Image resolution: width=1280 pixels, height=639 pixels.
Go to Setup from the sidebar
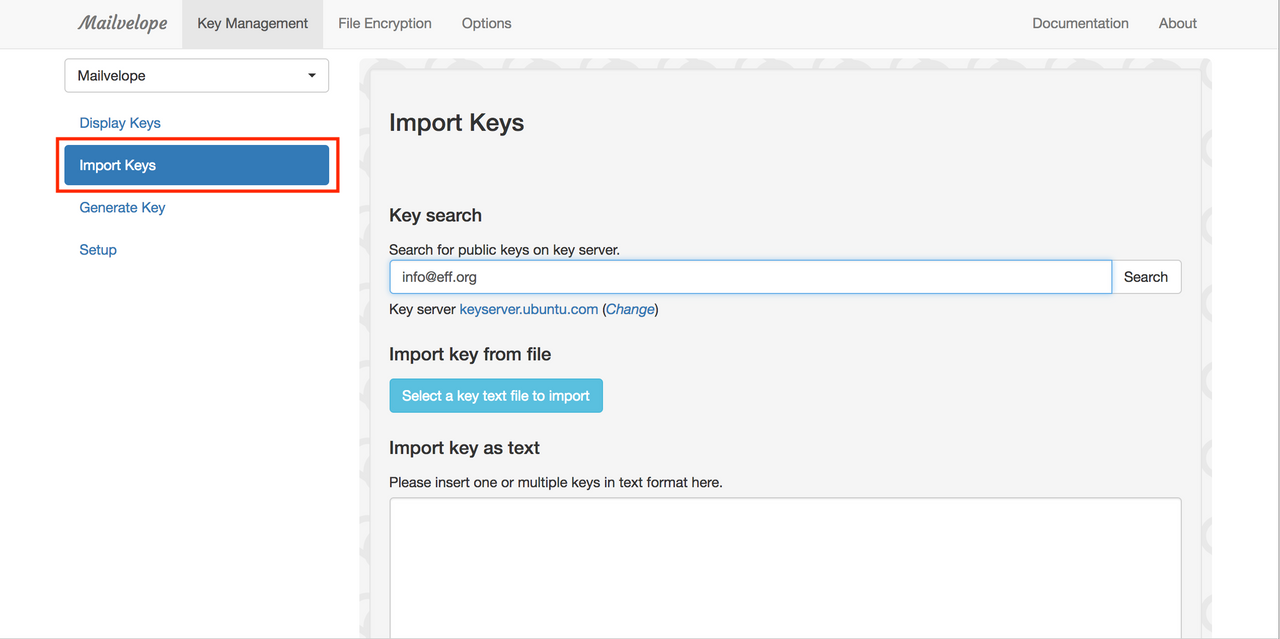coord(97,249)
